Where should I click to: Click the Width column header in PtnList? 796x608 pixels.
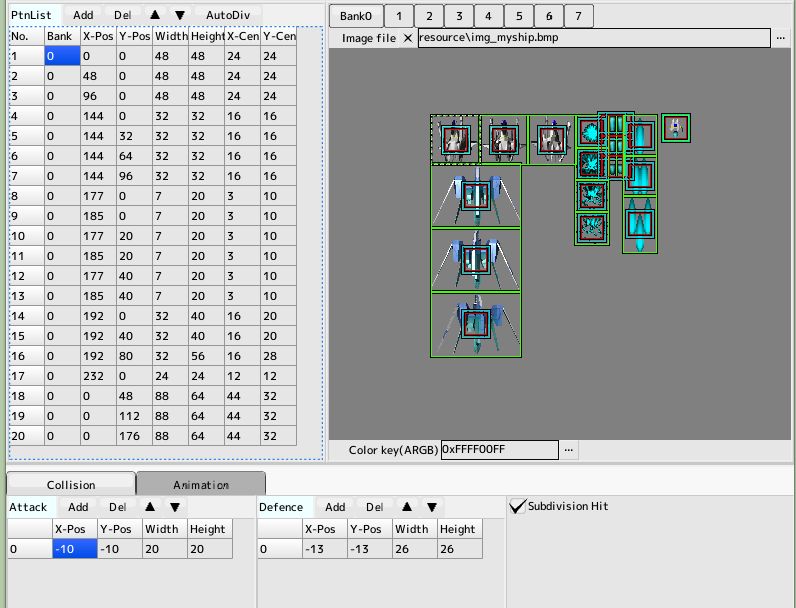171,36
